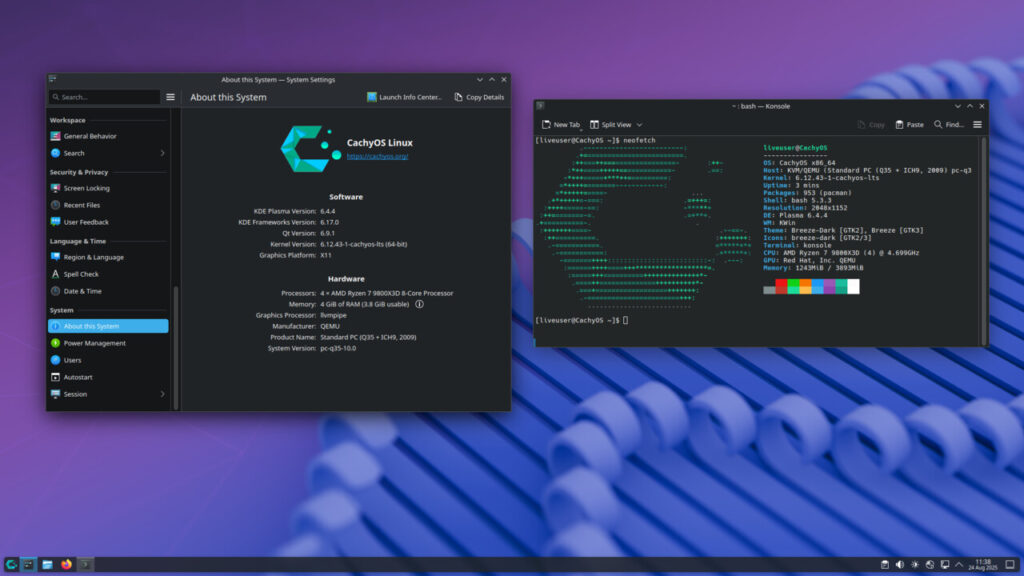The width and height of the screenshot is (1024, 576).
Task: Select General Behavior under Workspace
Action: (x=90, y=135)
